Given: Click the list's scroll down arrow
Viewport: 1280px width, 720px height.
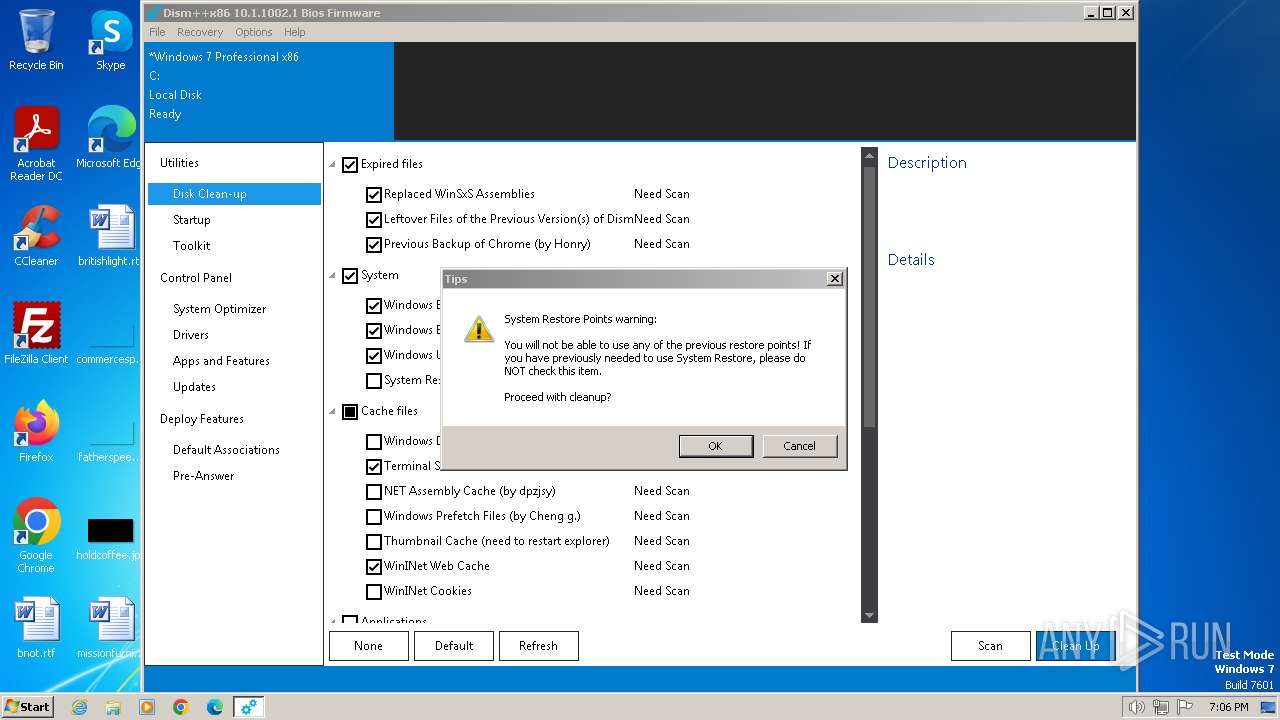Looking at the screenshot, I should click(x=869, y=615).
